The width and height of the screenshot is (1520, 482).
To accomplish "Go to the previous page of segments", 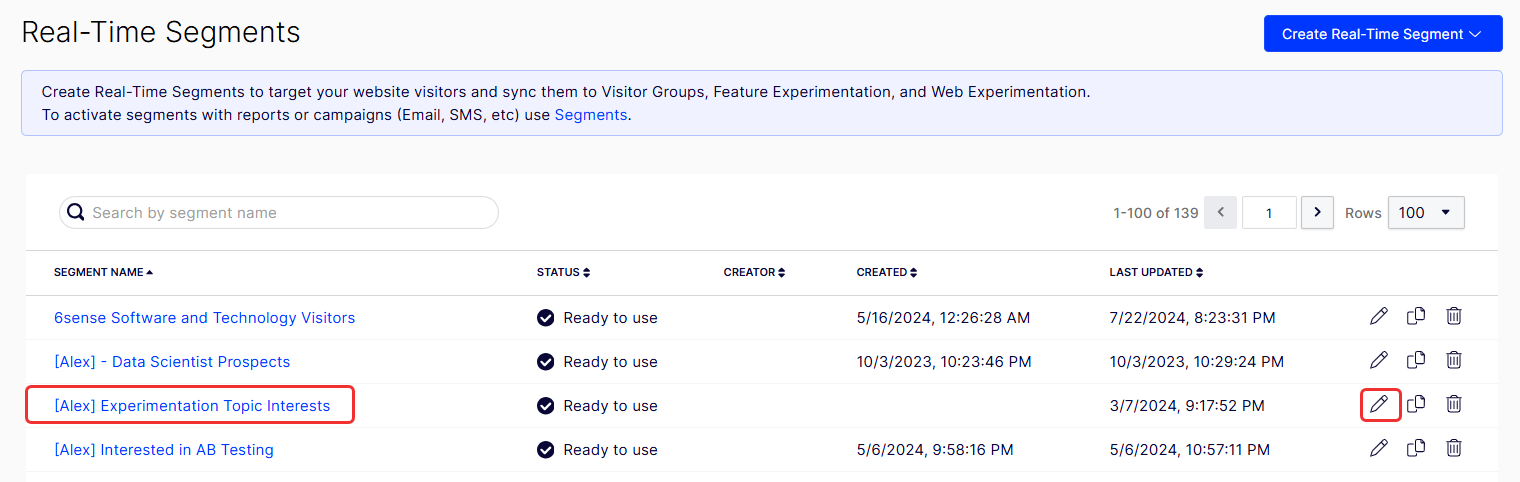I will coord(1221,212).
